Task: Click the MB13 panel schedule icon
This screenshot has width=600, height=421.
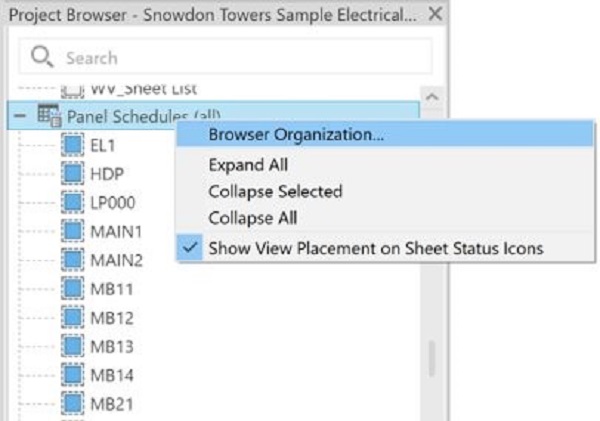Action: coord(73,347)
